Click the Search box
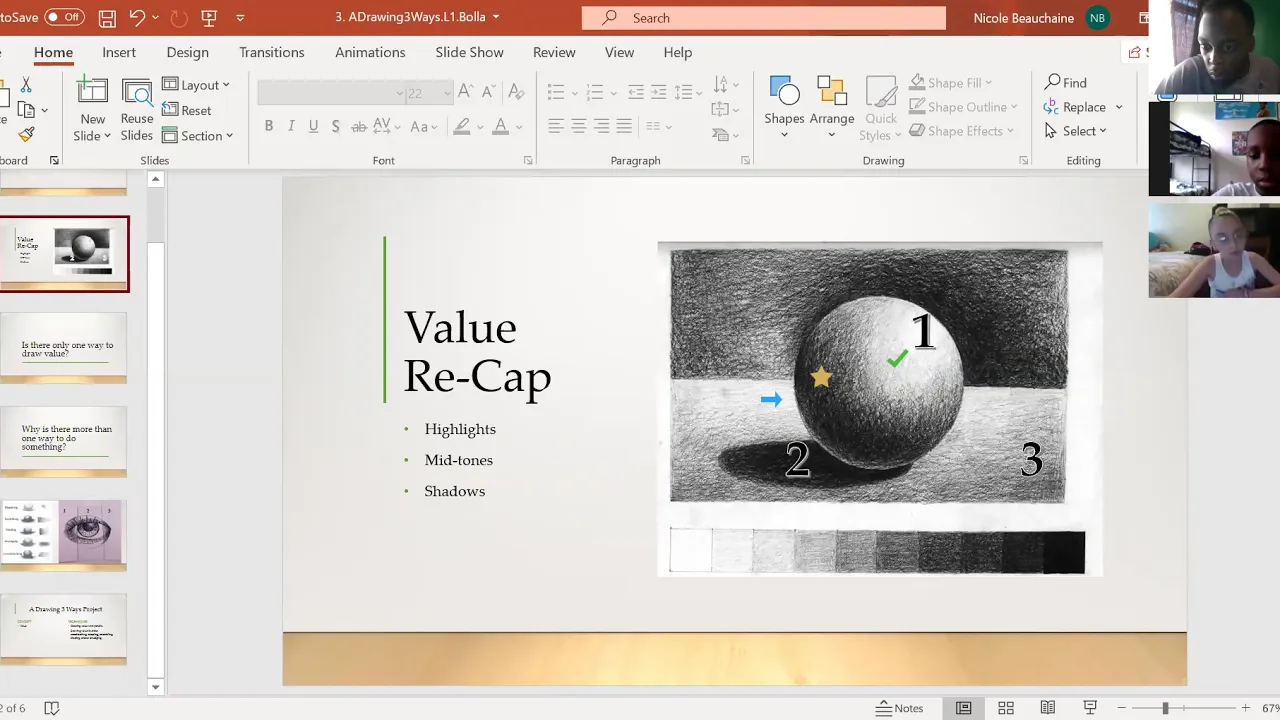This screenshot has width=1280, height=720. point(764,18)
